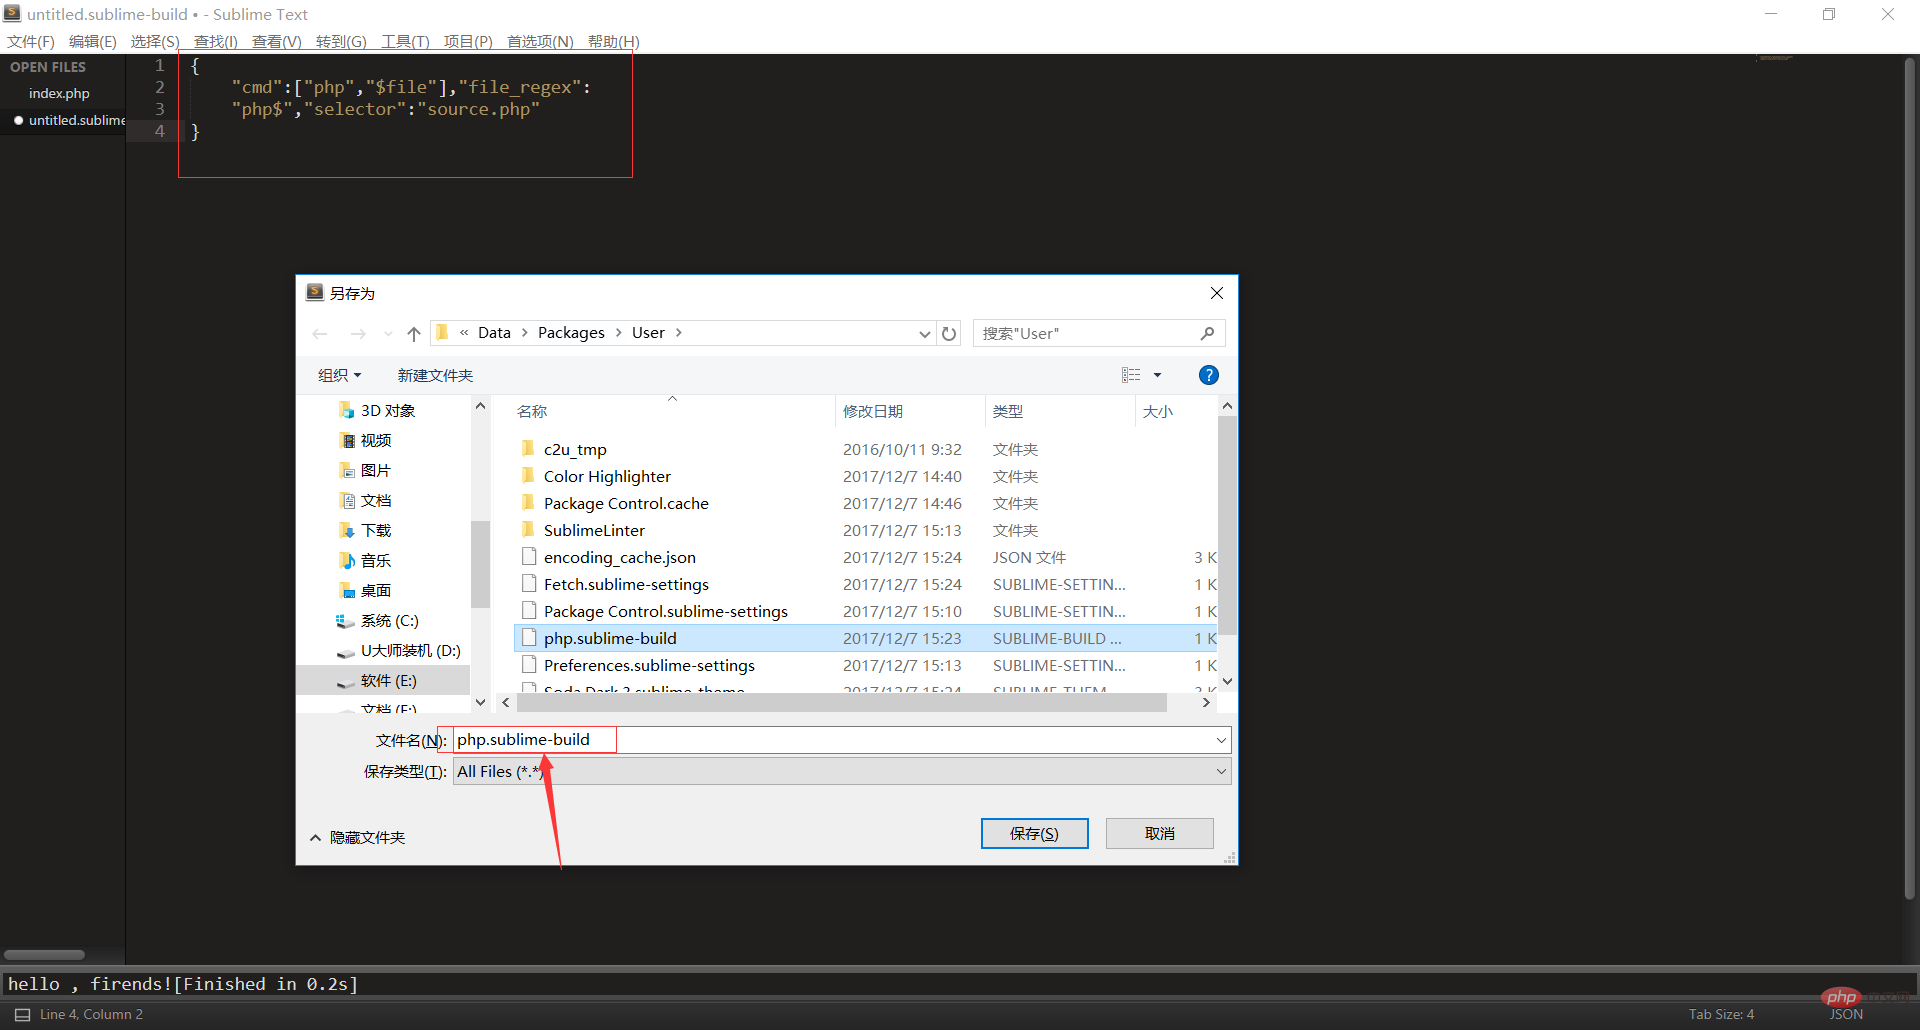The width and height of the screenshot is (1920, 1030).
Task: Select drive 系统 (C:) in sidebar
Action: click(389, 621)
